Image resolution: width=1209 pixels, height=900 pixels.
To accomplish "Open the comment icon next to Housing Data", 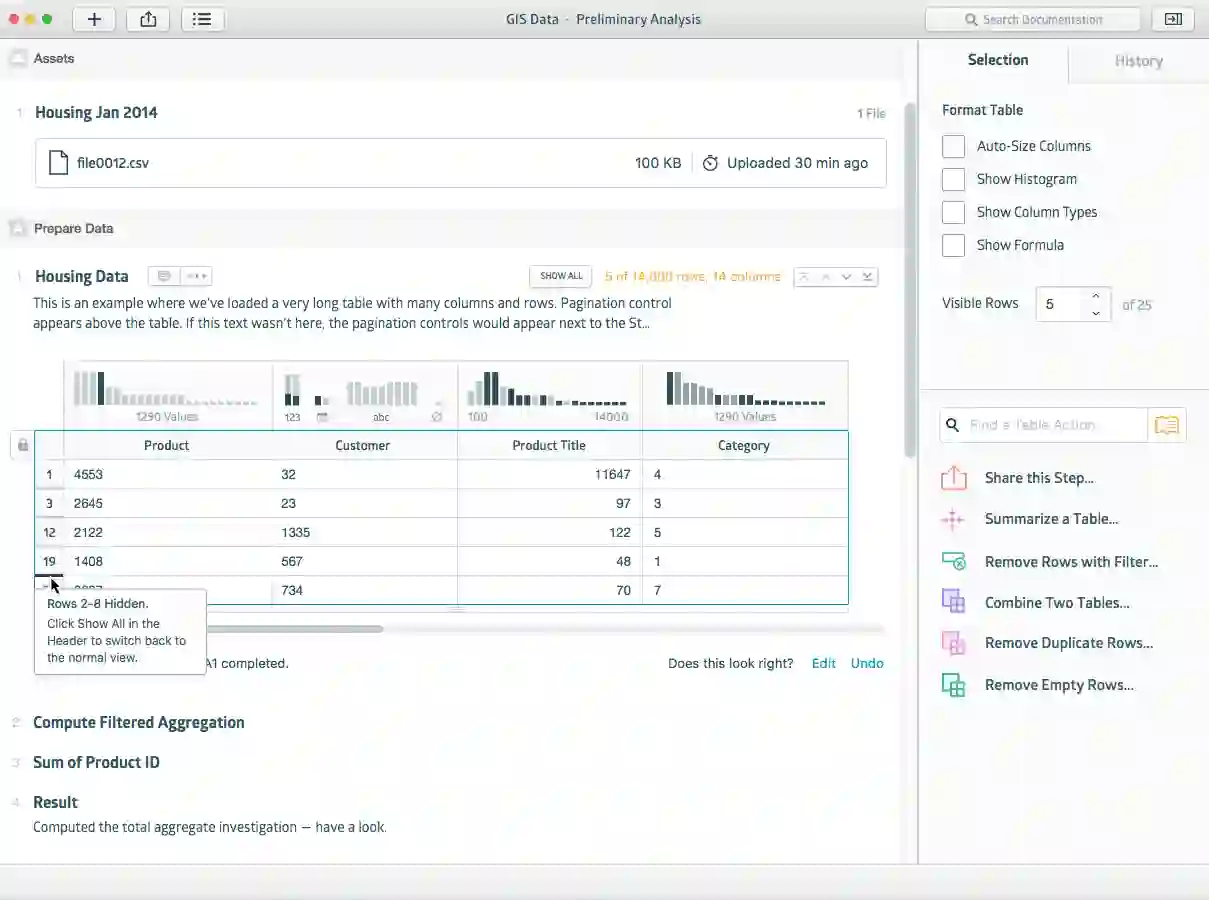I will click(x=164, y=276).
